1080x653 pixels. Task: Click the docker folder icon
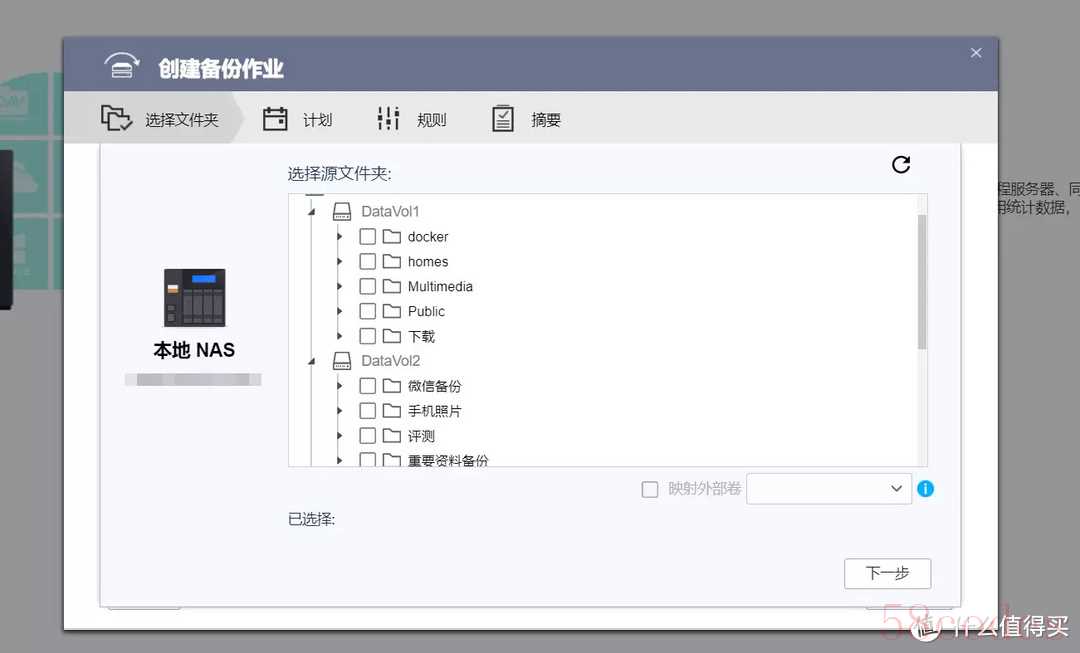coord(392,237)
